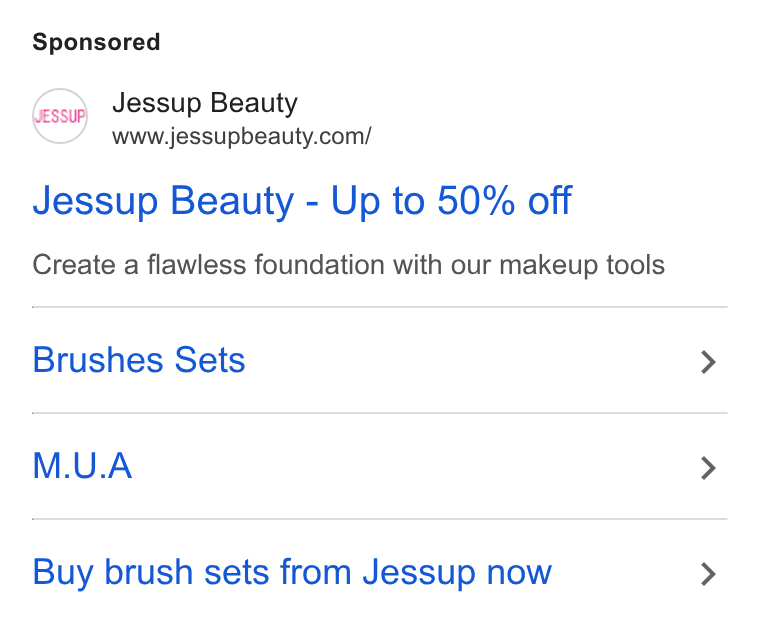
Task: Expand the chevron beside Brushes Sets
Action: coord(709,362)
